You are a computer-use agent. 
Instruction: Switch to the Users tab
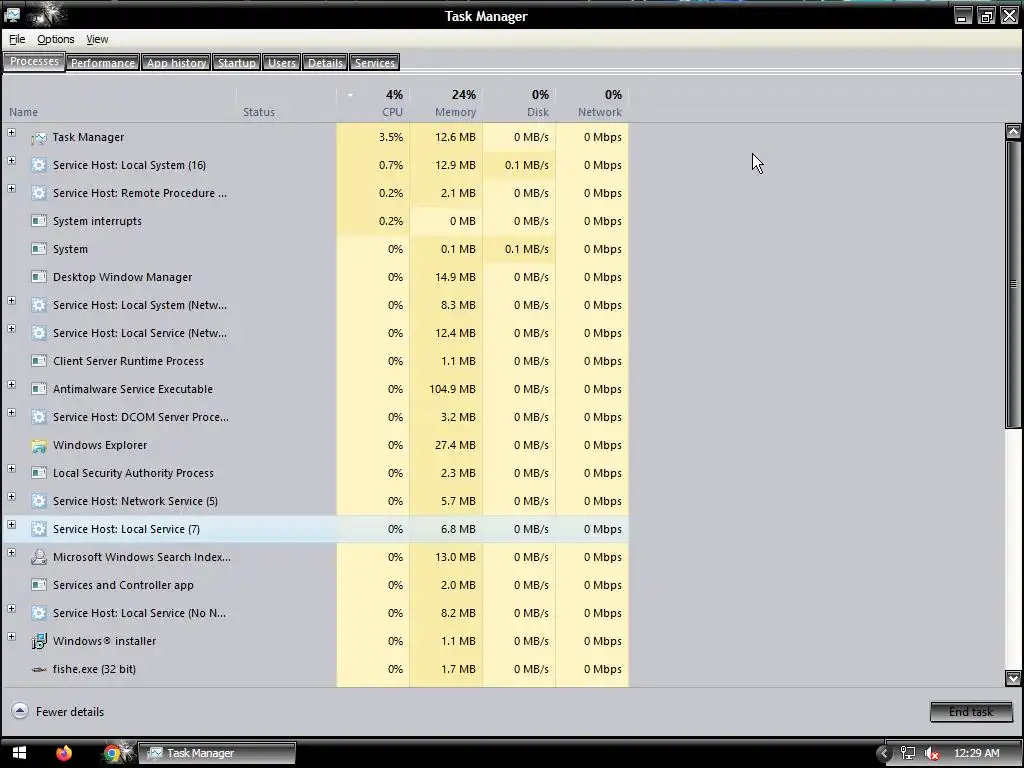(281, 63)
